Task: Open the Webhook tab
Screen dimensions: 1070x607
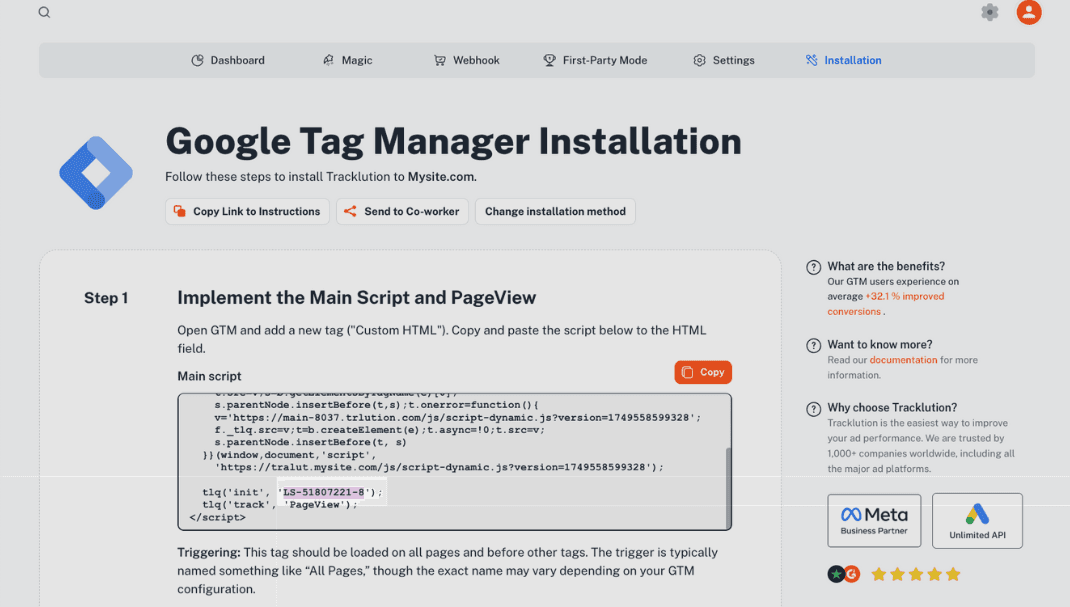Action: [x=467, y=60]
